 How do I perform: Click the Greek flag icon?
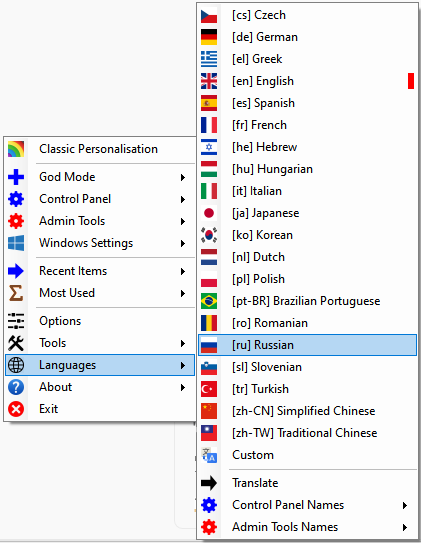209,59
